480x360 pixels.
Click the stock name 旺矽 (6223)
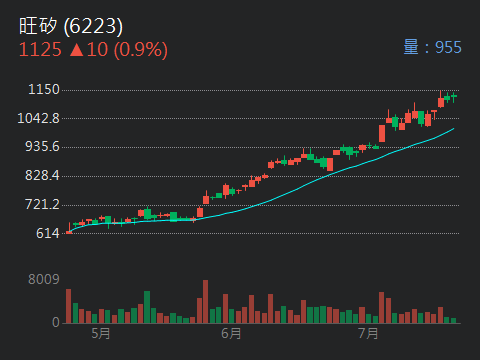pyautogui.click(x=71, y=26)
